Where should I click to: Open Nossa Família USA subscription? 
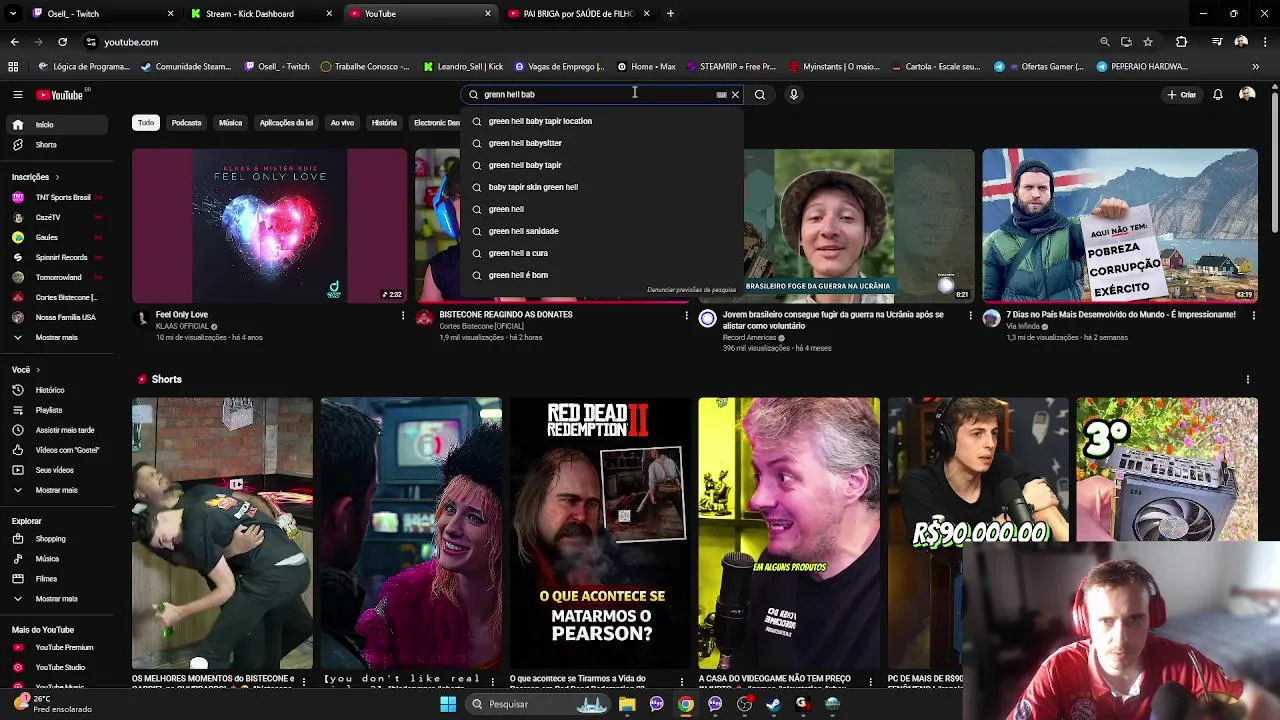coord(58,318)
